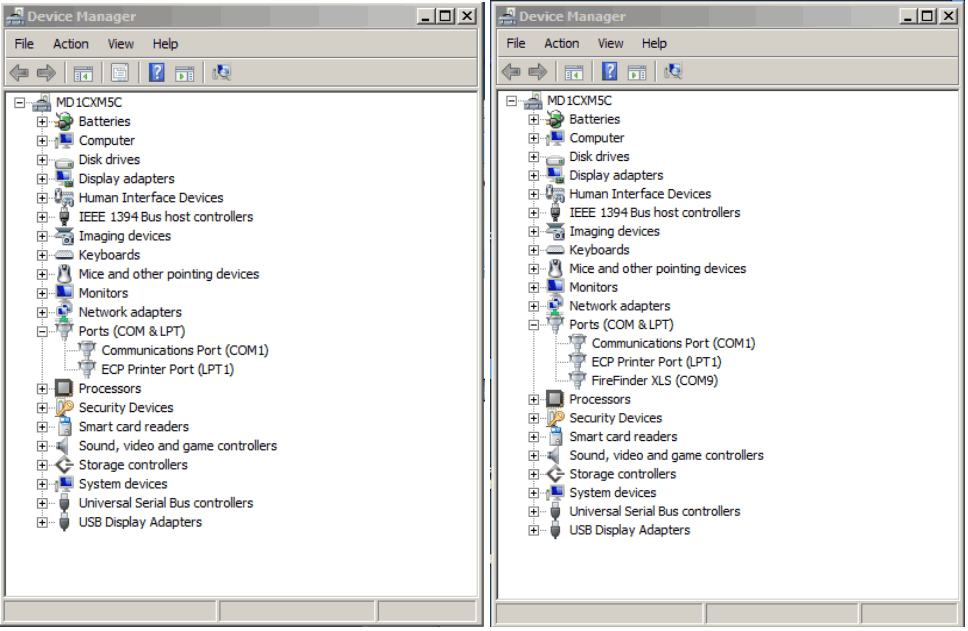
Task: Click Disk drives icon in left window
Action: pos(64,161)
